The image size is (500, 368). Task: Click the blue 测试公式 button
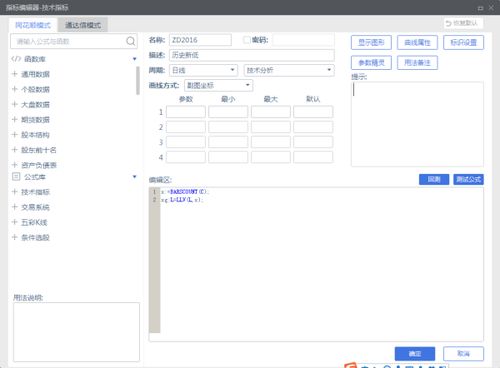468,179
